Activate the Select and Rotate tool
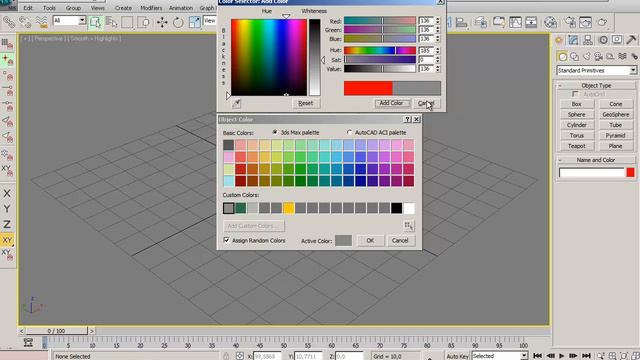The image size is (640, 360). click(x=178, y=22)
